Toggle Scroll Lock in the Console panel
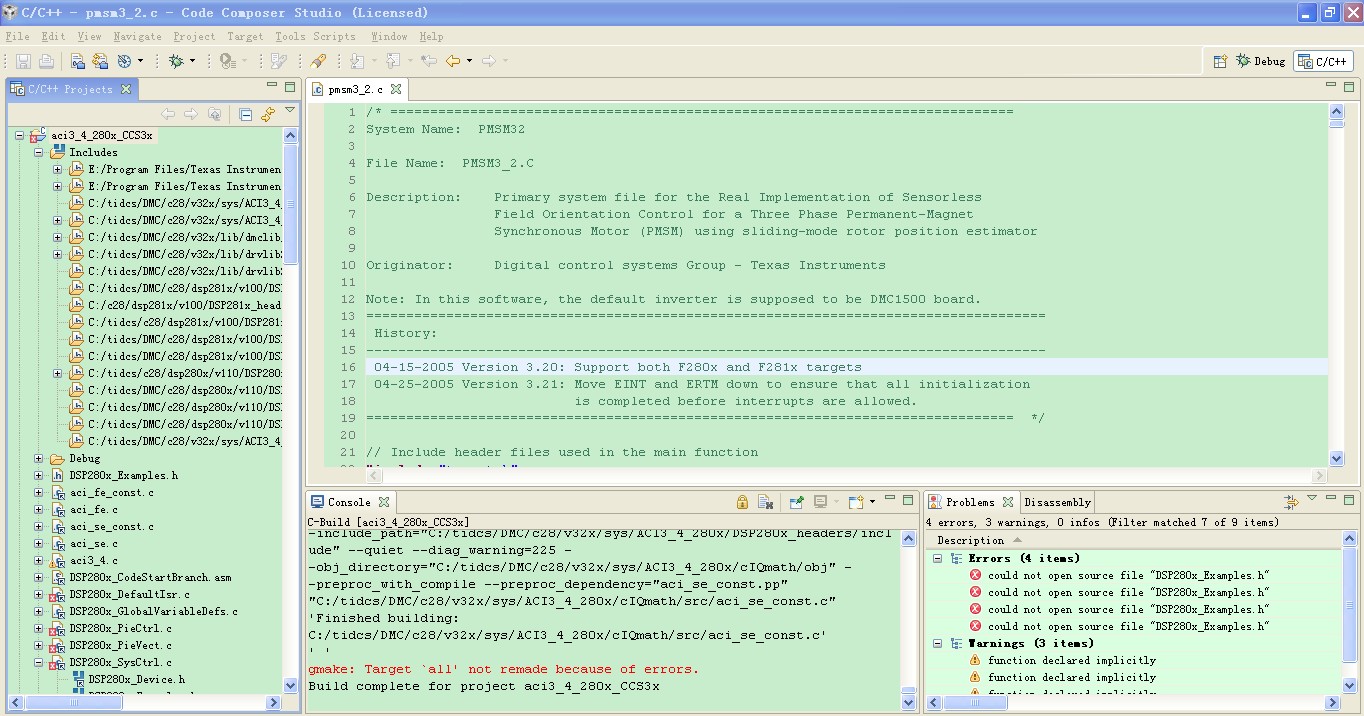The image size is (1364, 716). click(742, 502)
